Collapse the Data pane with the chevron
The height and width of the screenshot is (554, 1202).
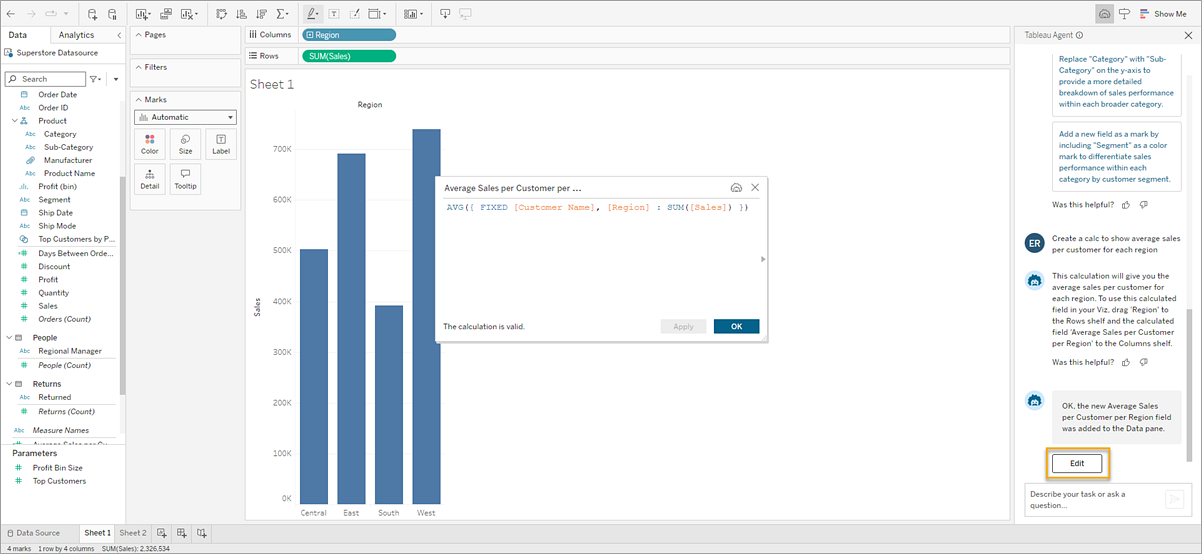(119, 35)
